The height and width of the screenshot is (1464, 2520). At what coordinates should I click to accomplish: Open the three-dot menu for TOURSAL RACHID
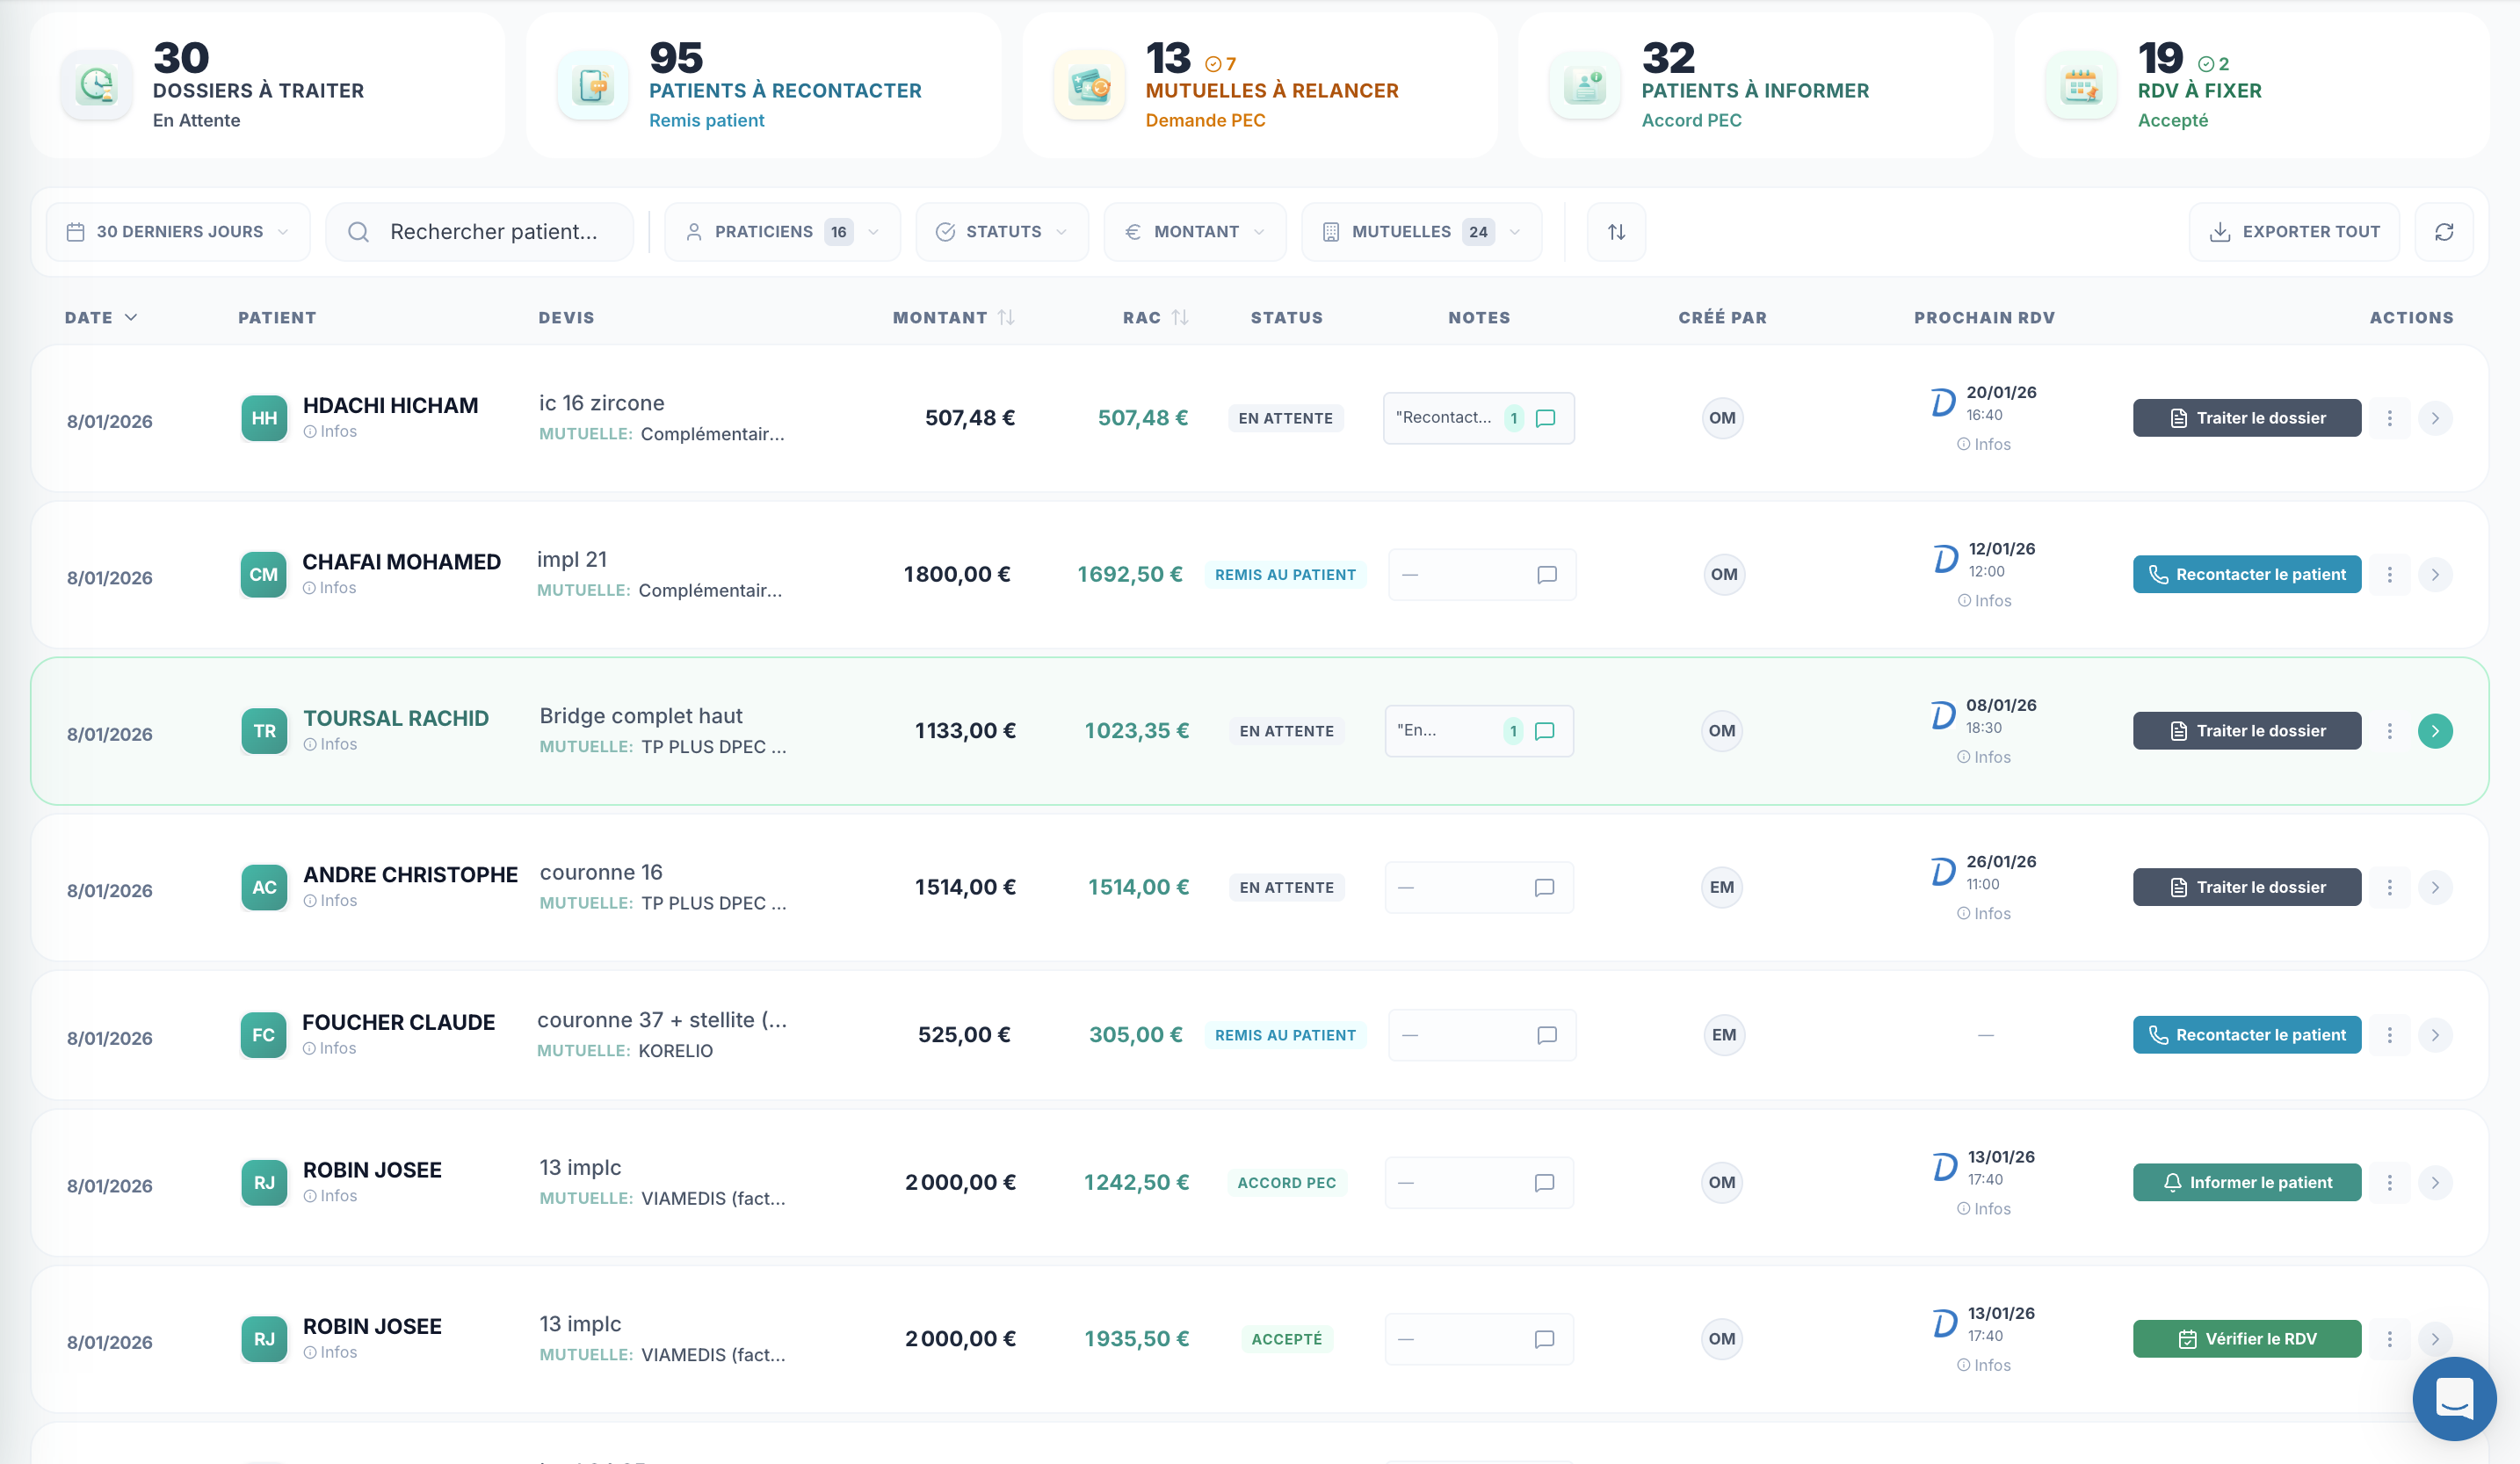click(2390, 731)
